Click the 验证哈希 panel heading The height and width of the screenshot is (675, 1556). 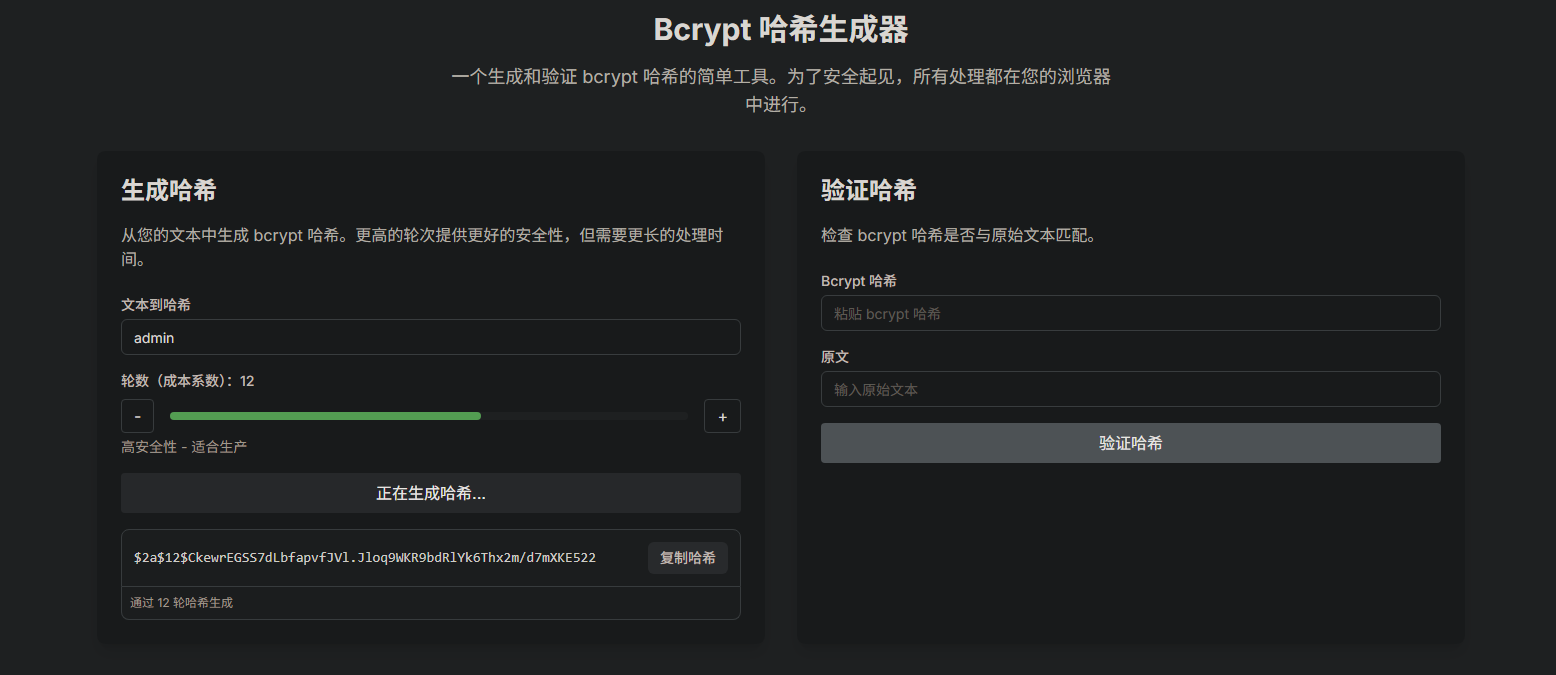click(868, 190)
